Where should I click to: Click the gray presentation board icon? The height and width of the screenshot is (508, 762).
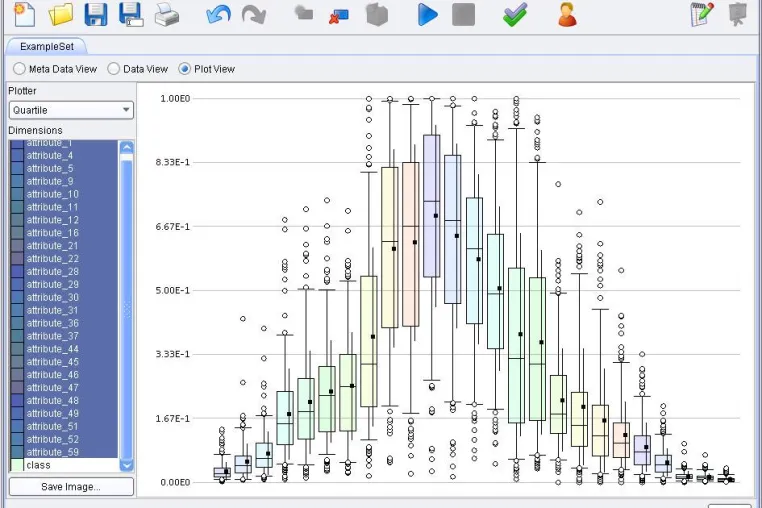[x=738, y=14]
